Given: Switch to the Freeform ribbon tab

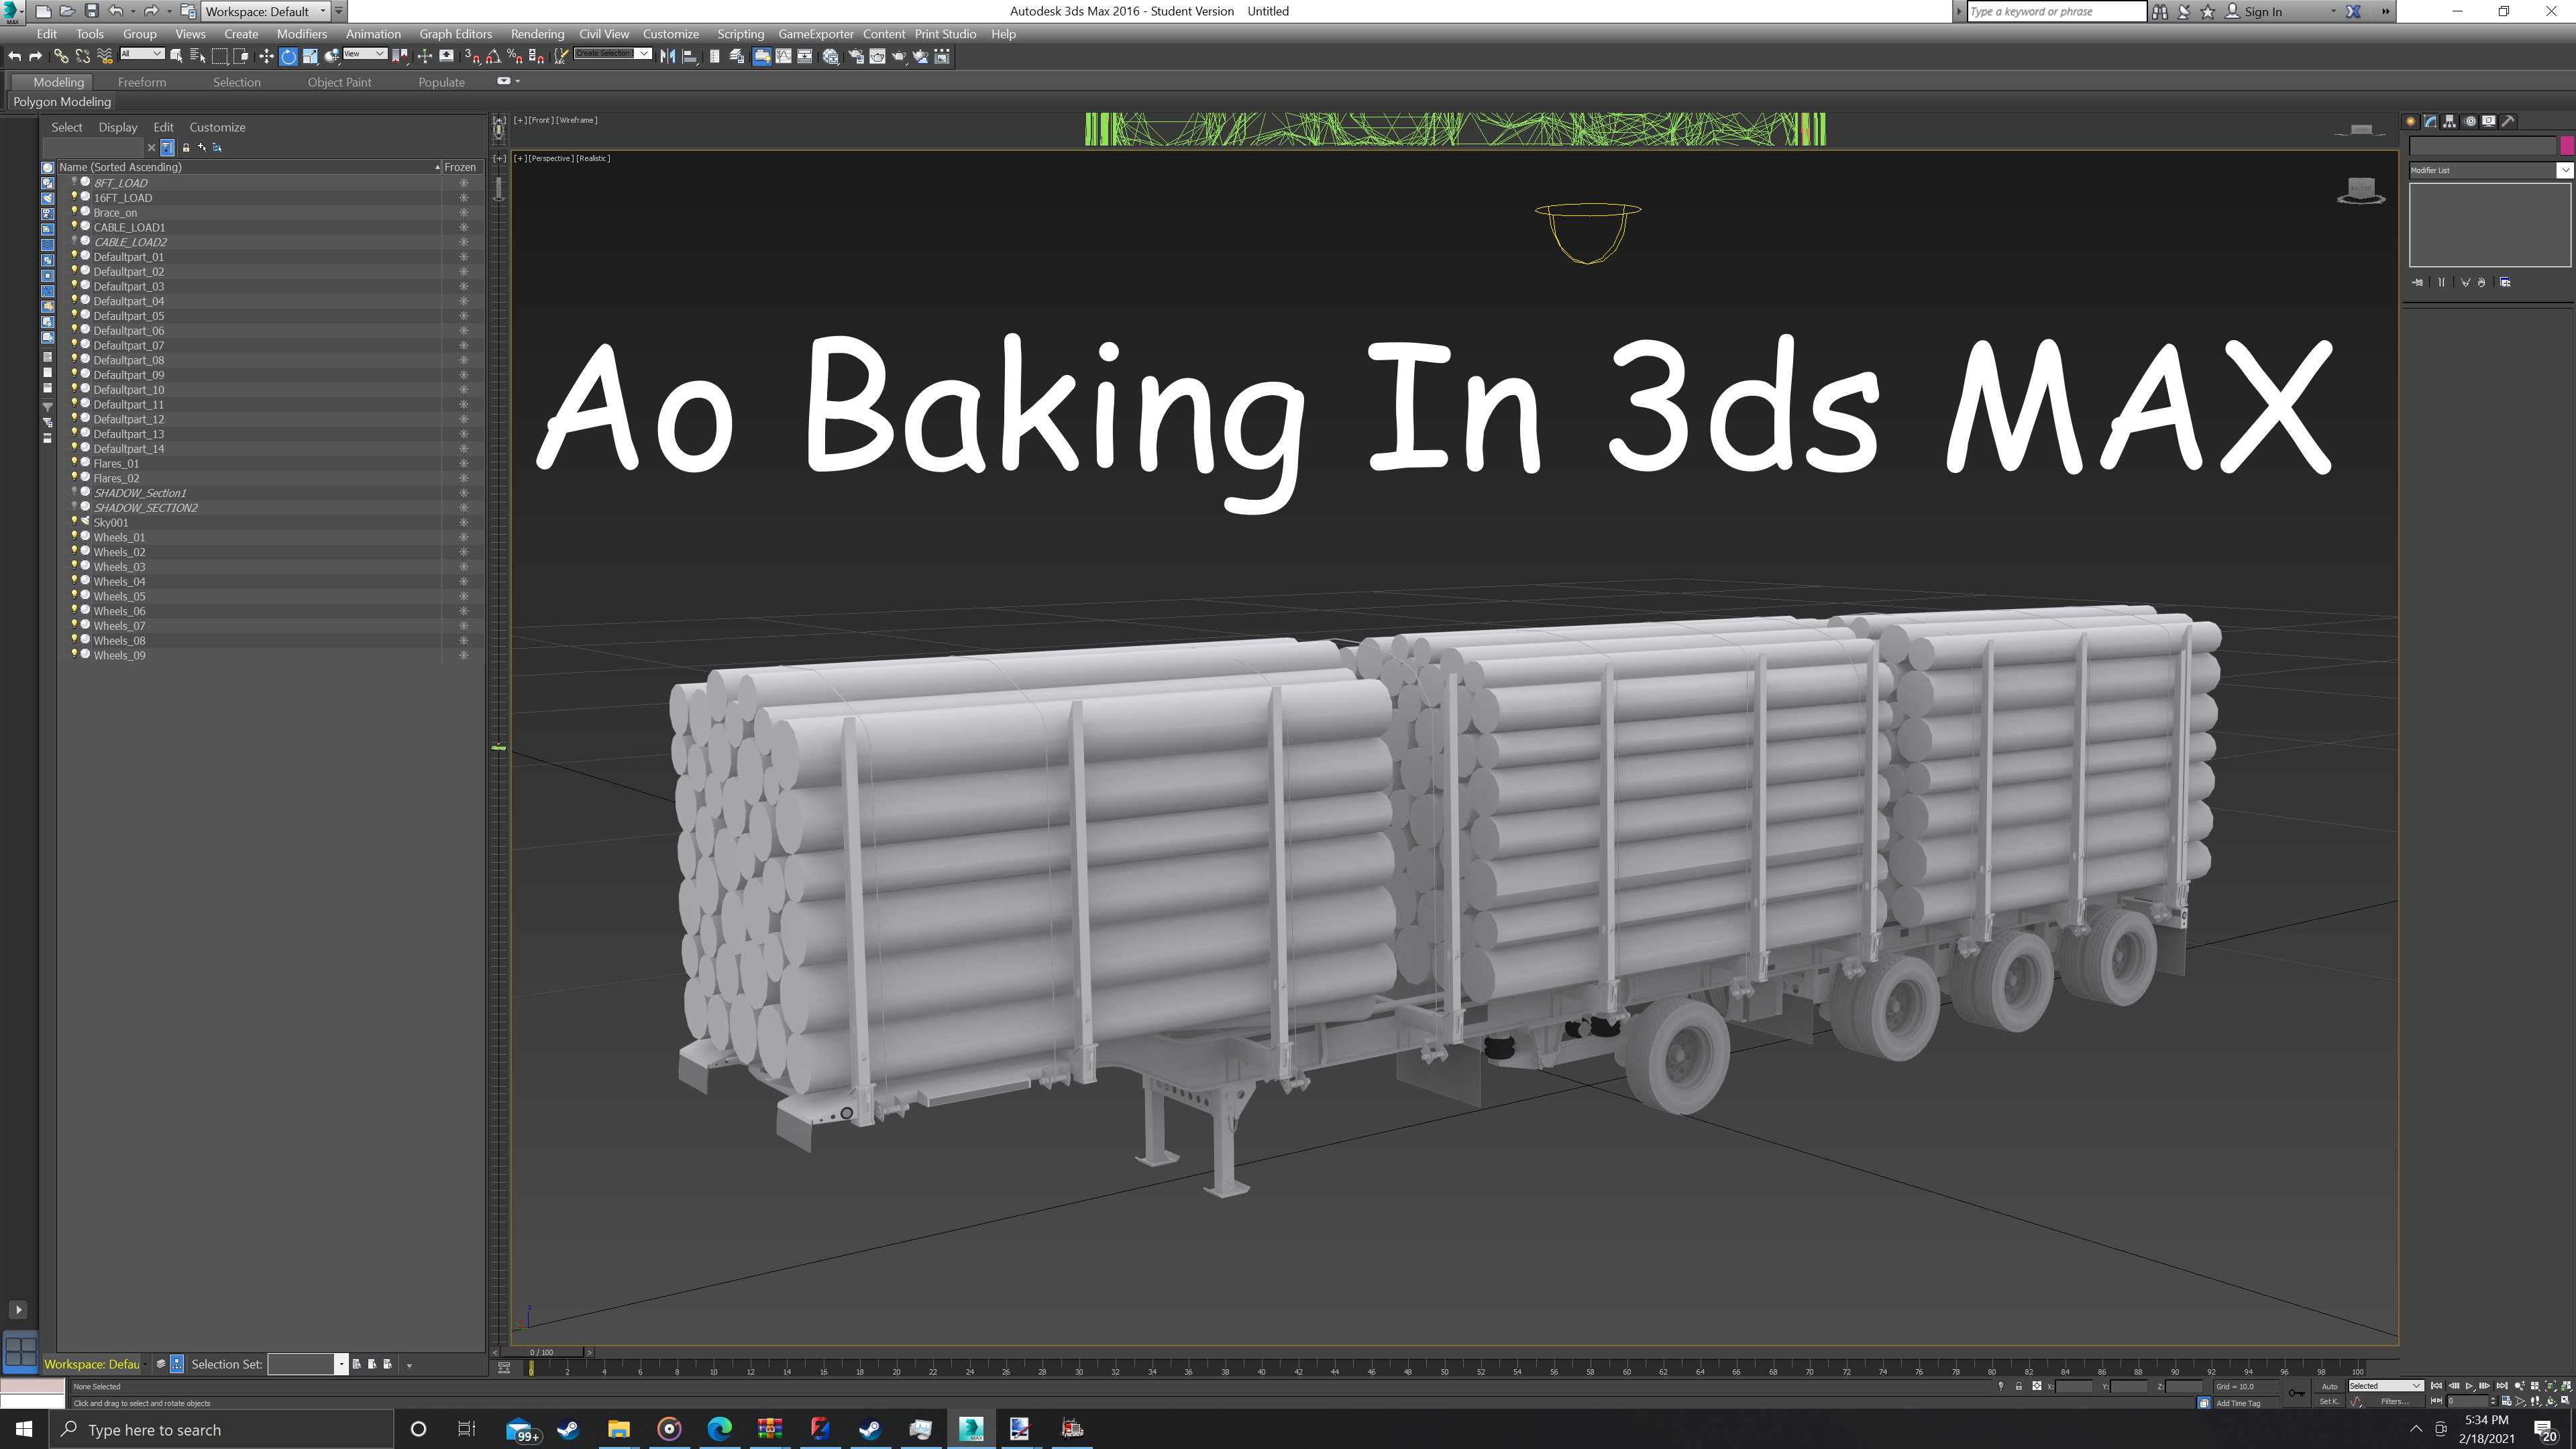Looking at the screenshot, I should click(x=142, y=82).
